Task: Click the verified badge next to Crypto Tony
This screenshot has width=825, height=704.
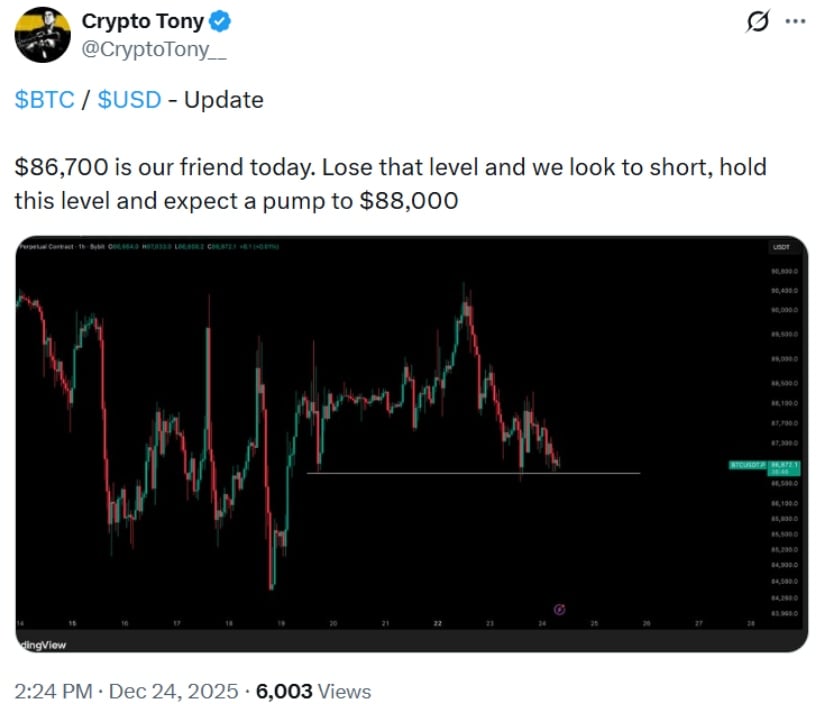Action: (219, 20)
